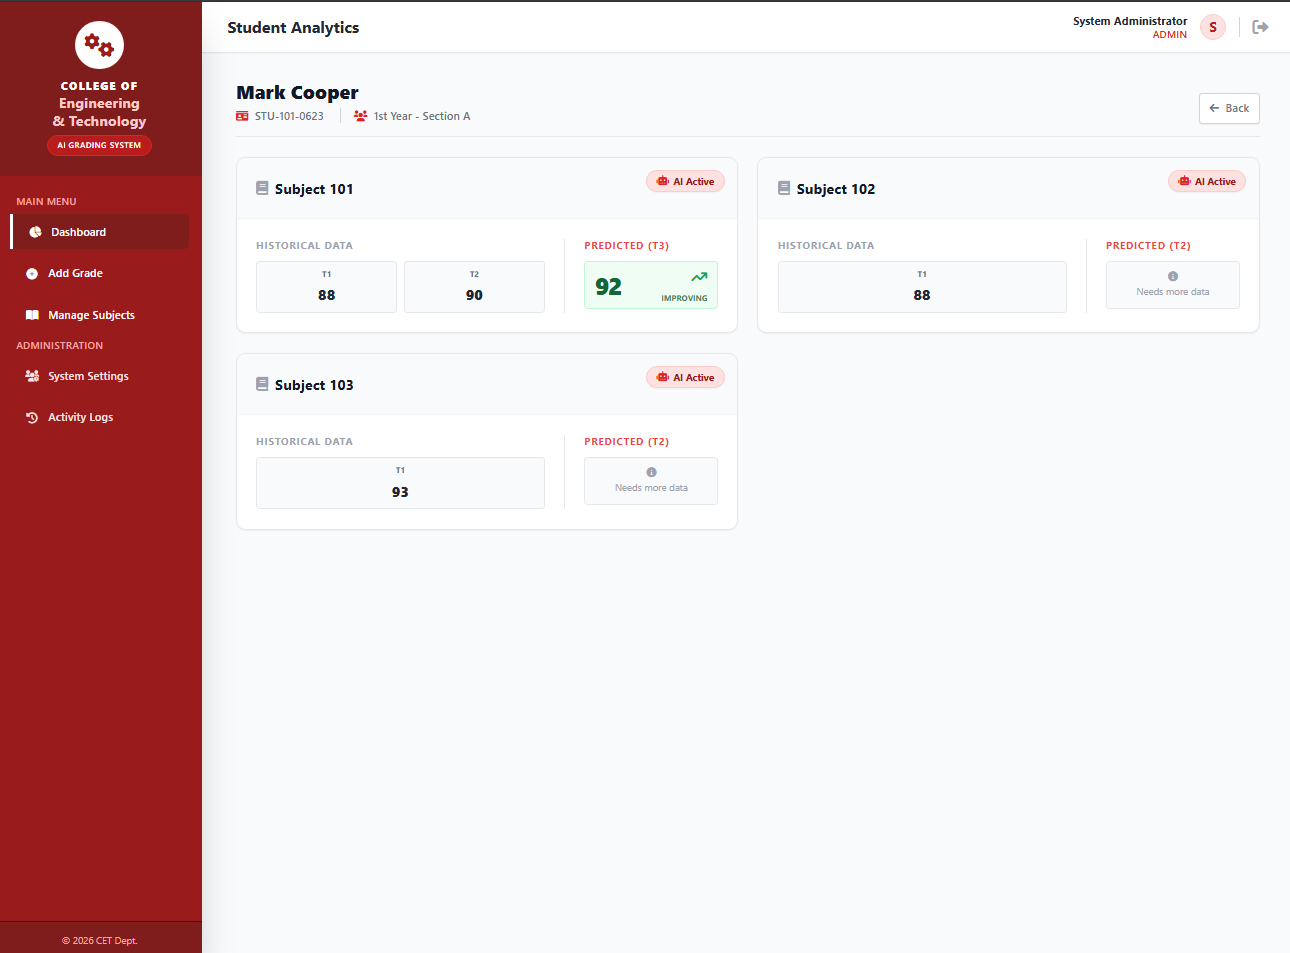
Task: Click the 2026 CET Dept footer text
Action: [x=99, y=940]
